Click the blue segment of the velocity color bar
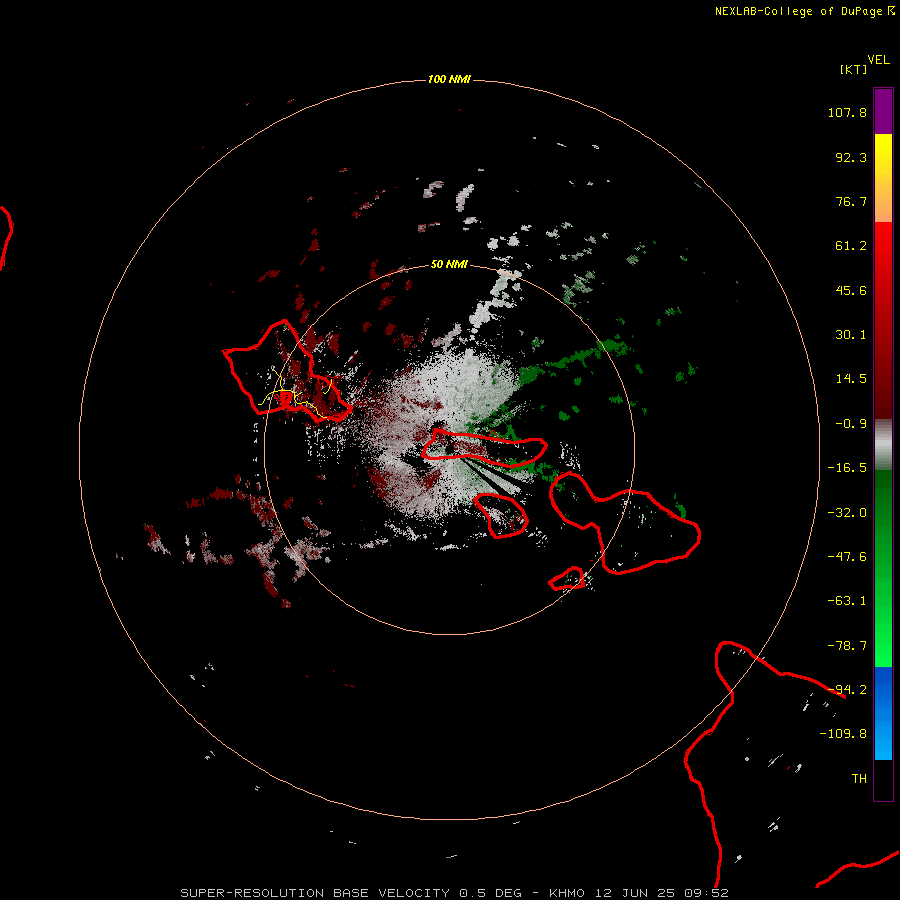900x900 pixels. pyautogui.click(x=883, y=713)
